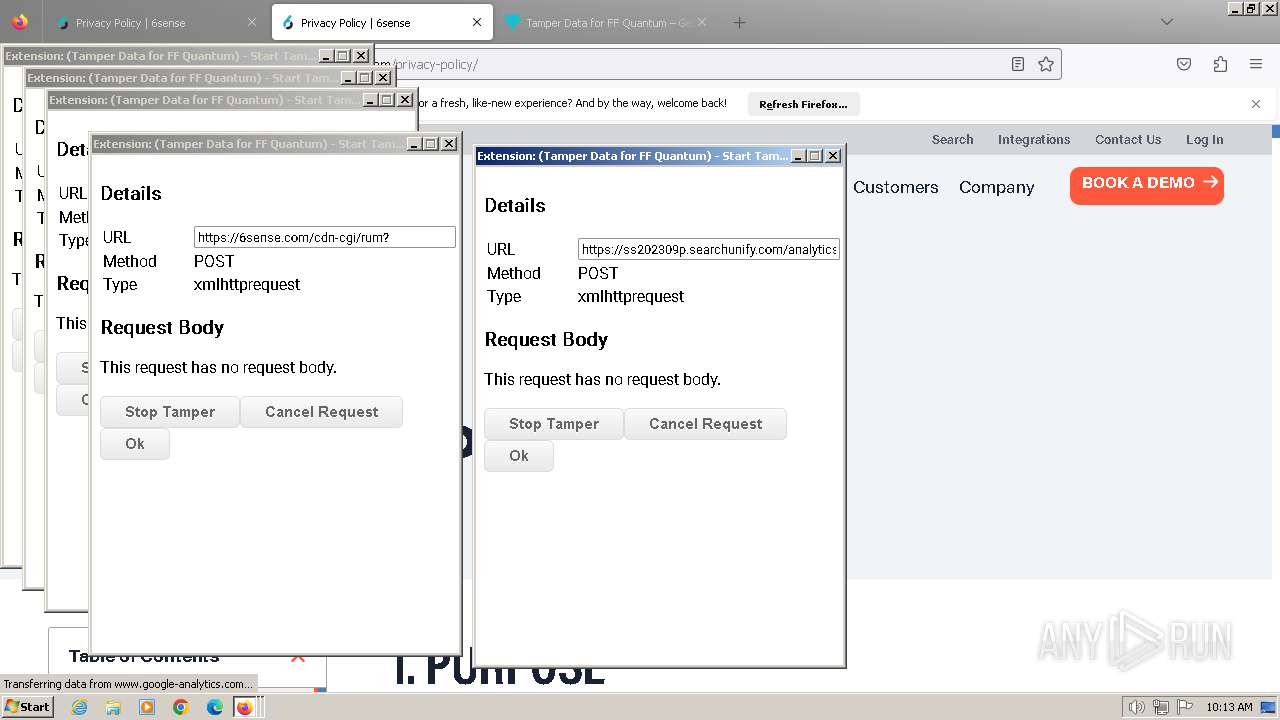Open the Customers navigation menu

[x=895, y=187]
